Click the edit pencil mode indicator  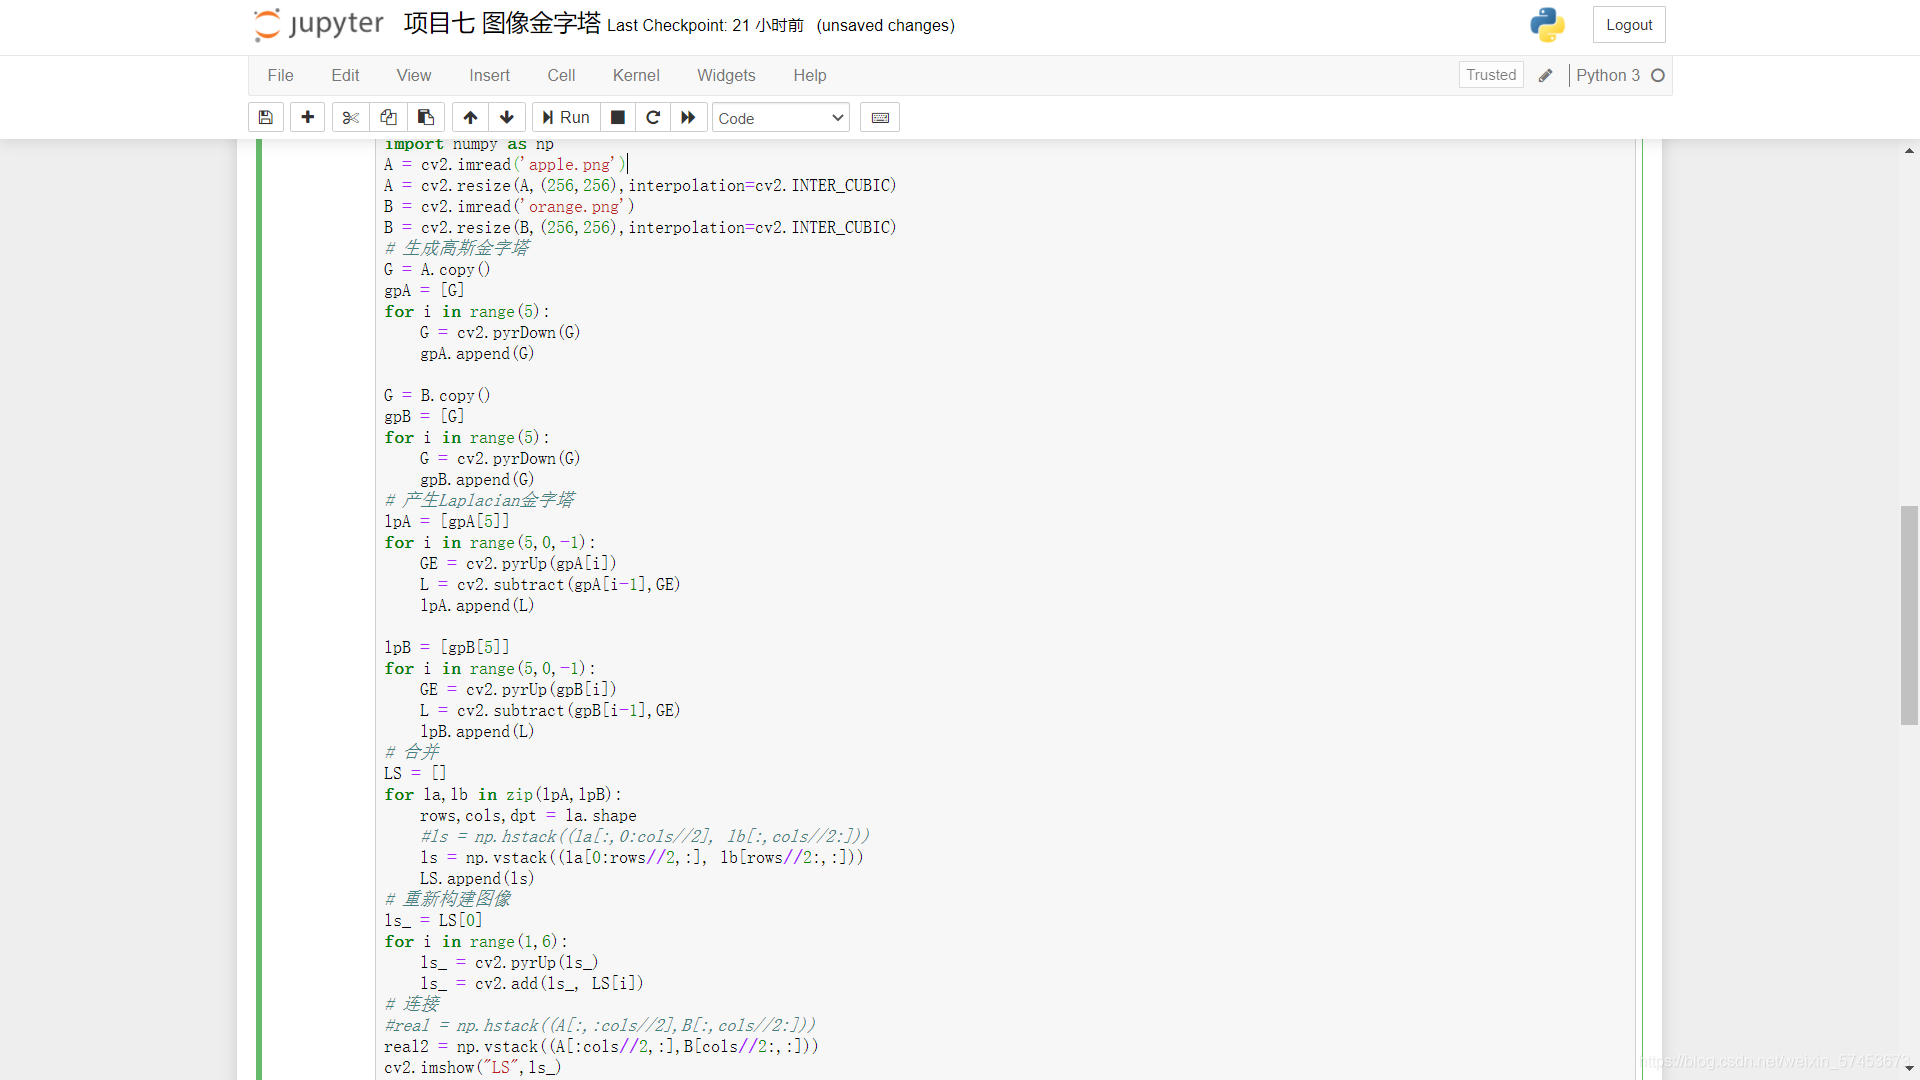click(1545, 75)
